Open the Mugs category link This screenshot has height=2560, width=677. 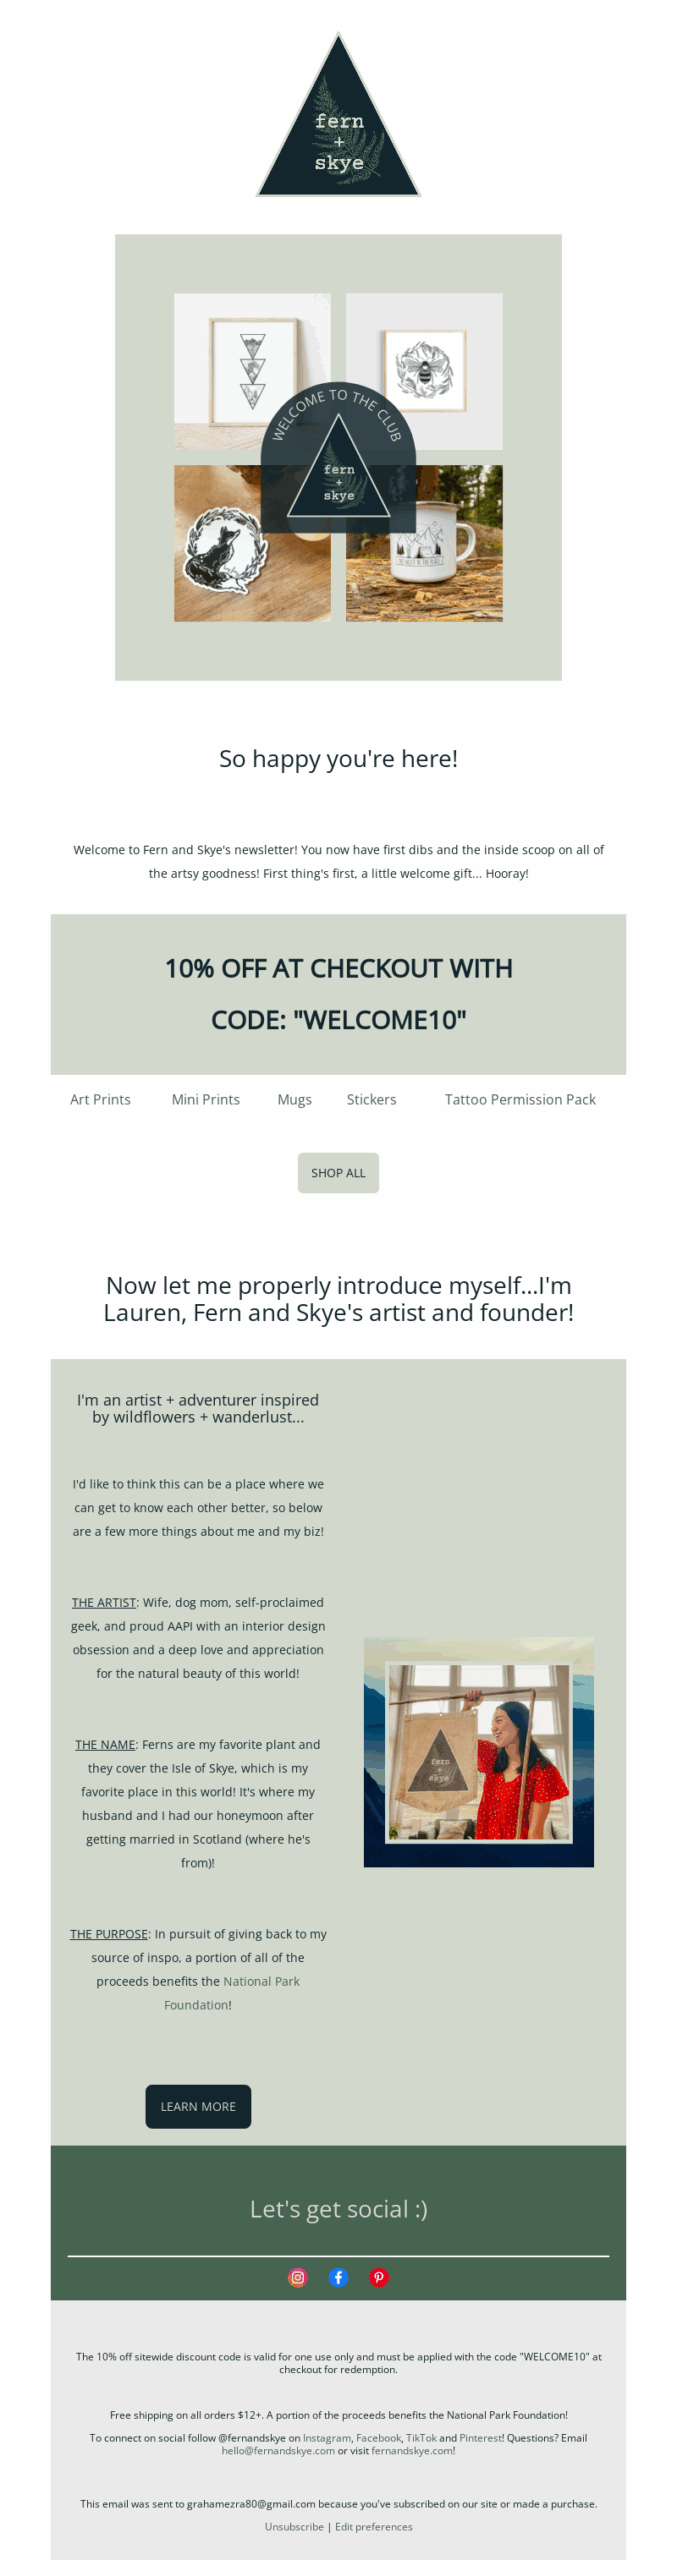click(295, 1099)
